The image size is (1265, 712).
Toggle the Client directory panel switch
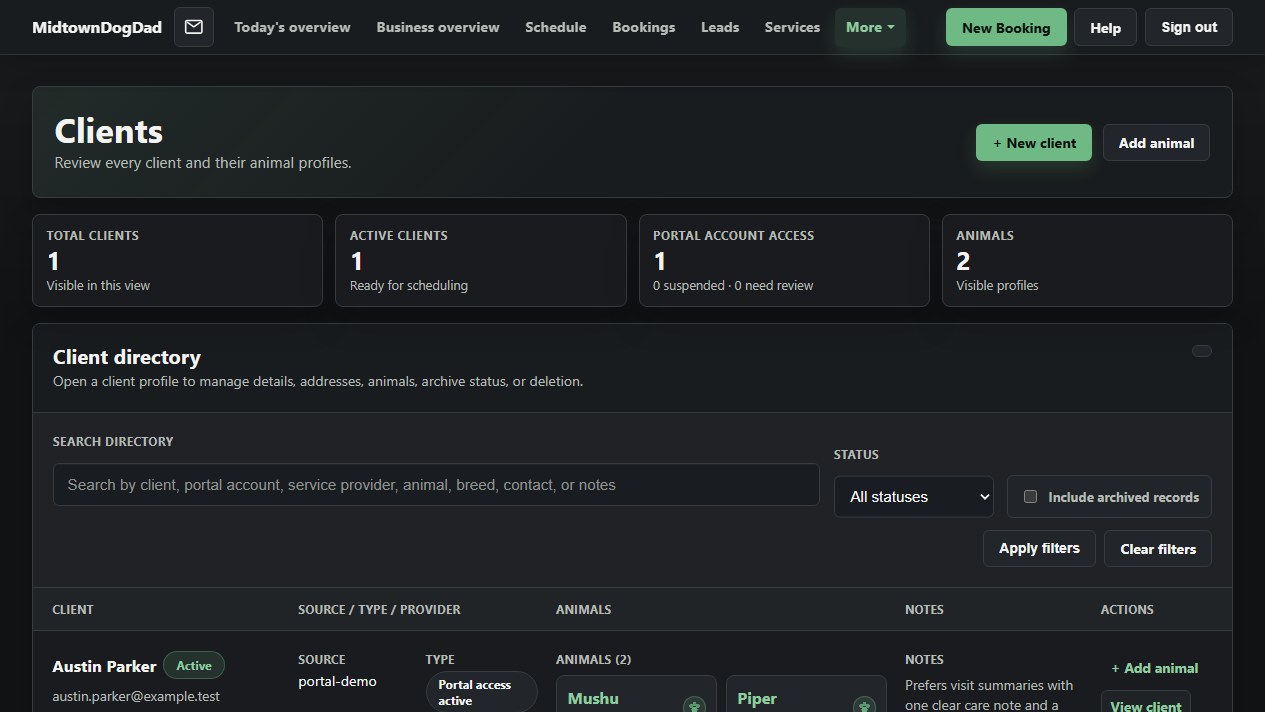click(1202, 351)
